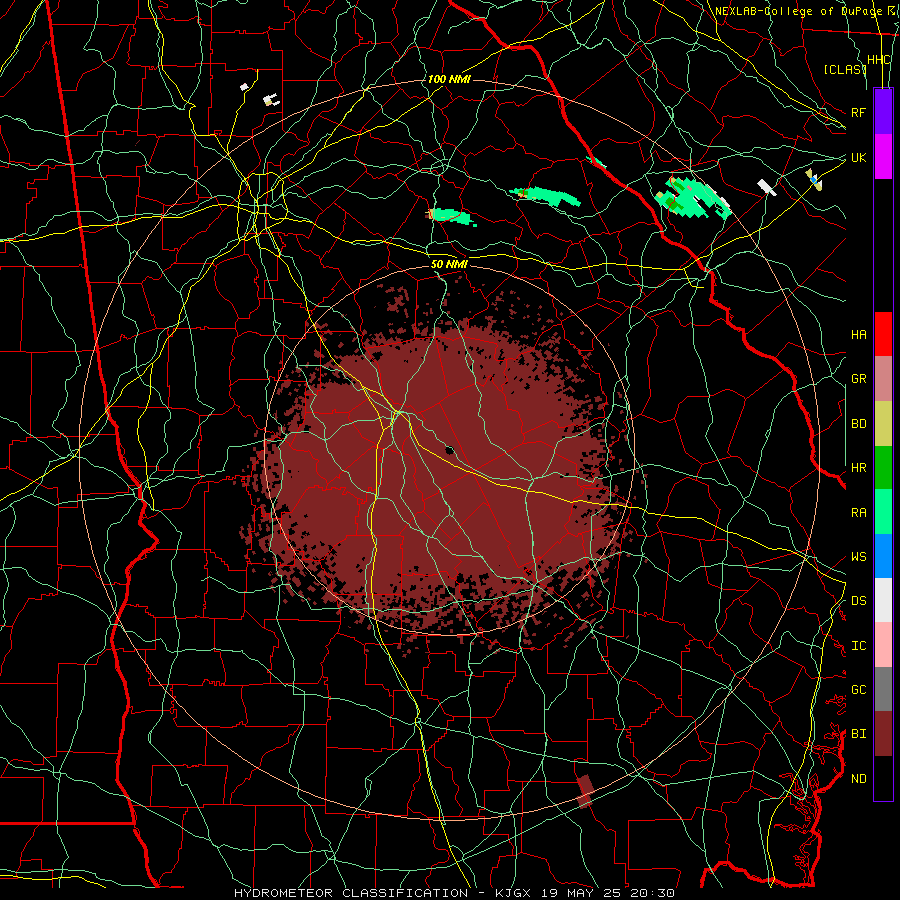Click the RF legend label

[858, 112]
